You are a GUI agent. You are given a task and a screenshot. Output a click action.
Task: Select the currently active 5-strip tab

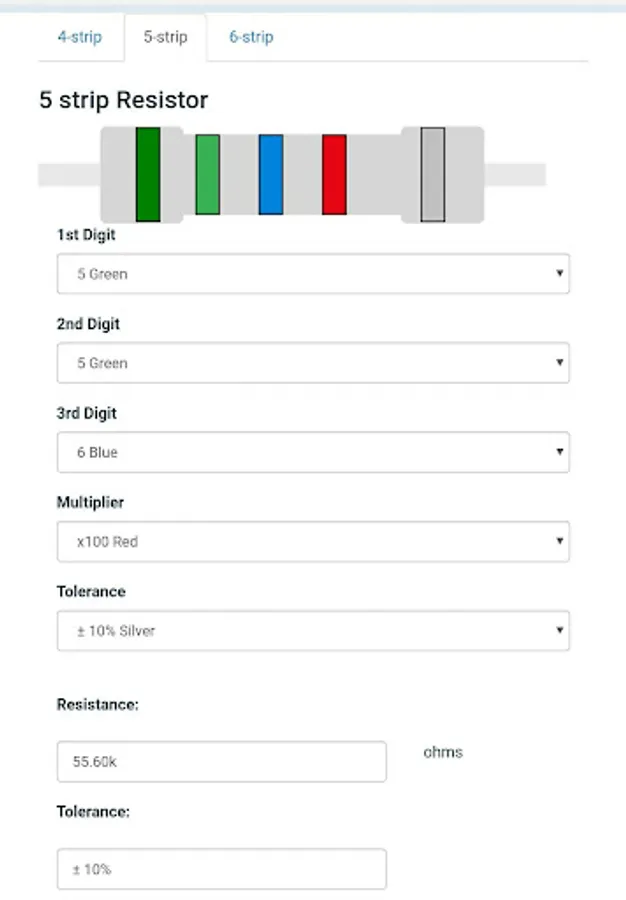tap(164, 37)
